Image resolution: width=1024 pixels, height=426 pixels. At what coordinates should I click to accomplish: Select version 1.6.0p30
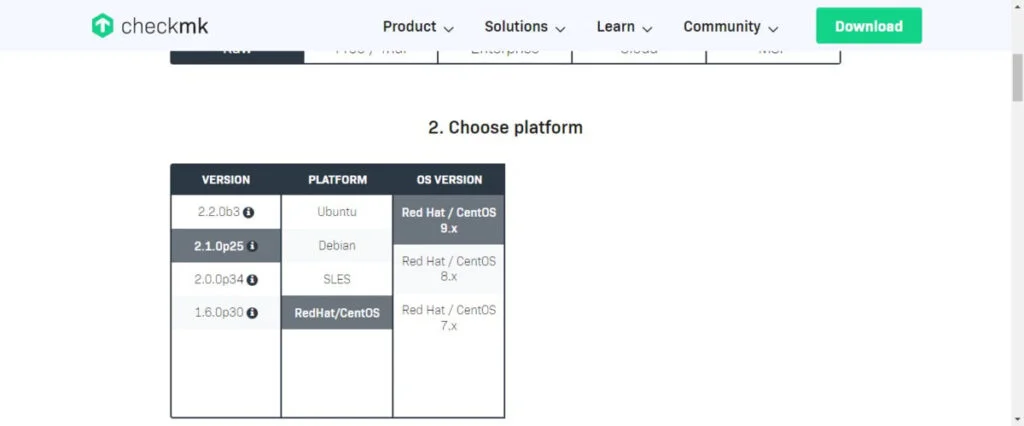point(226,313)
